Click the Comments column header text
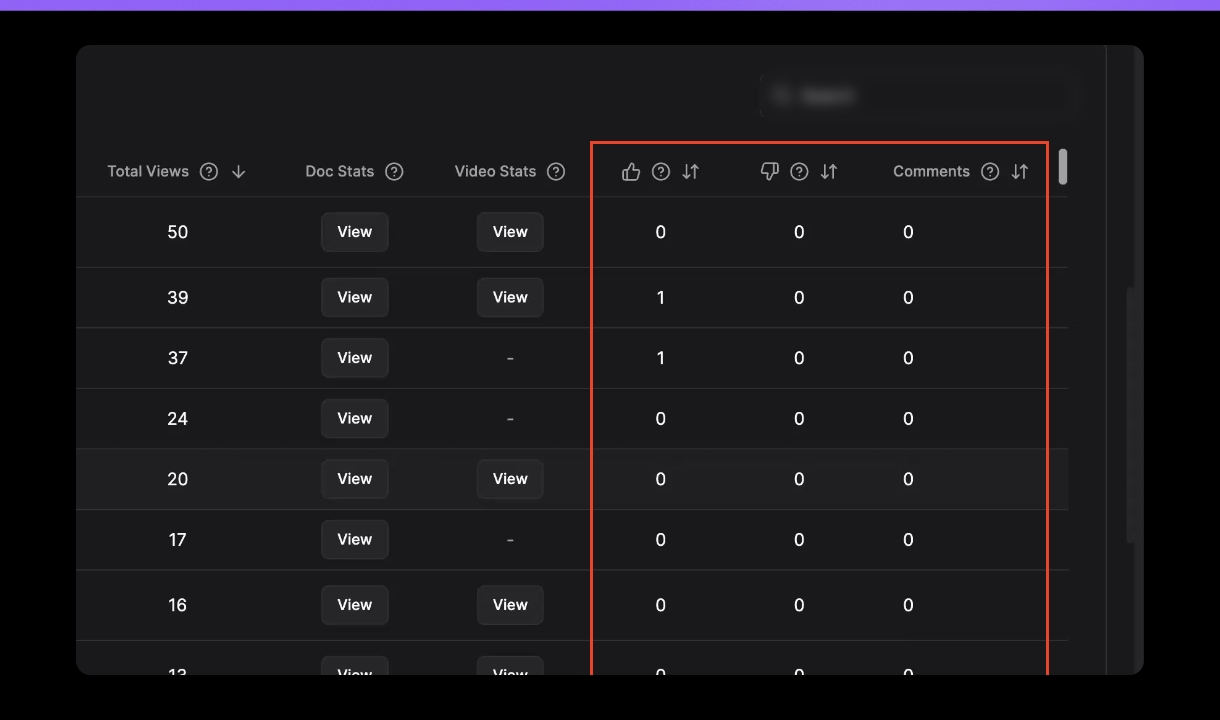 932,172
